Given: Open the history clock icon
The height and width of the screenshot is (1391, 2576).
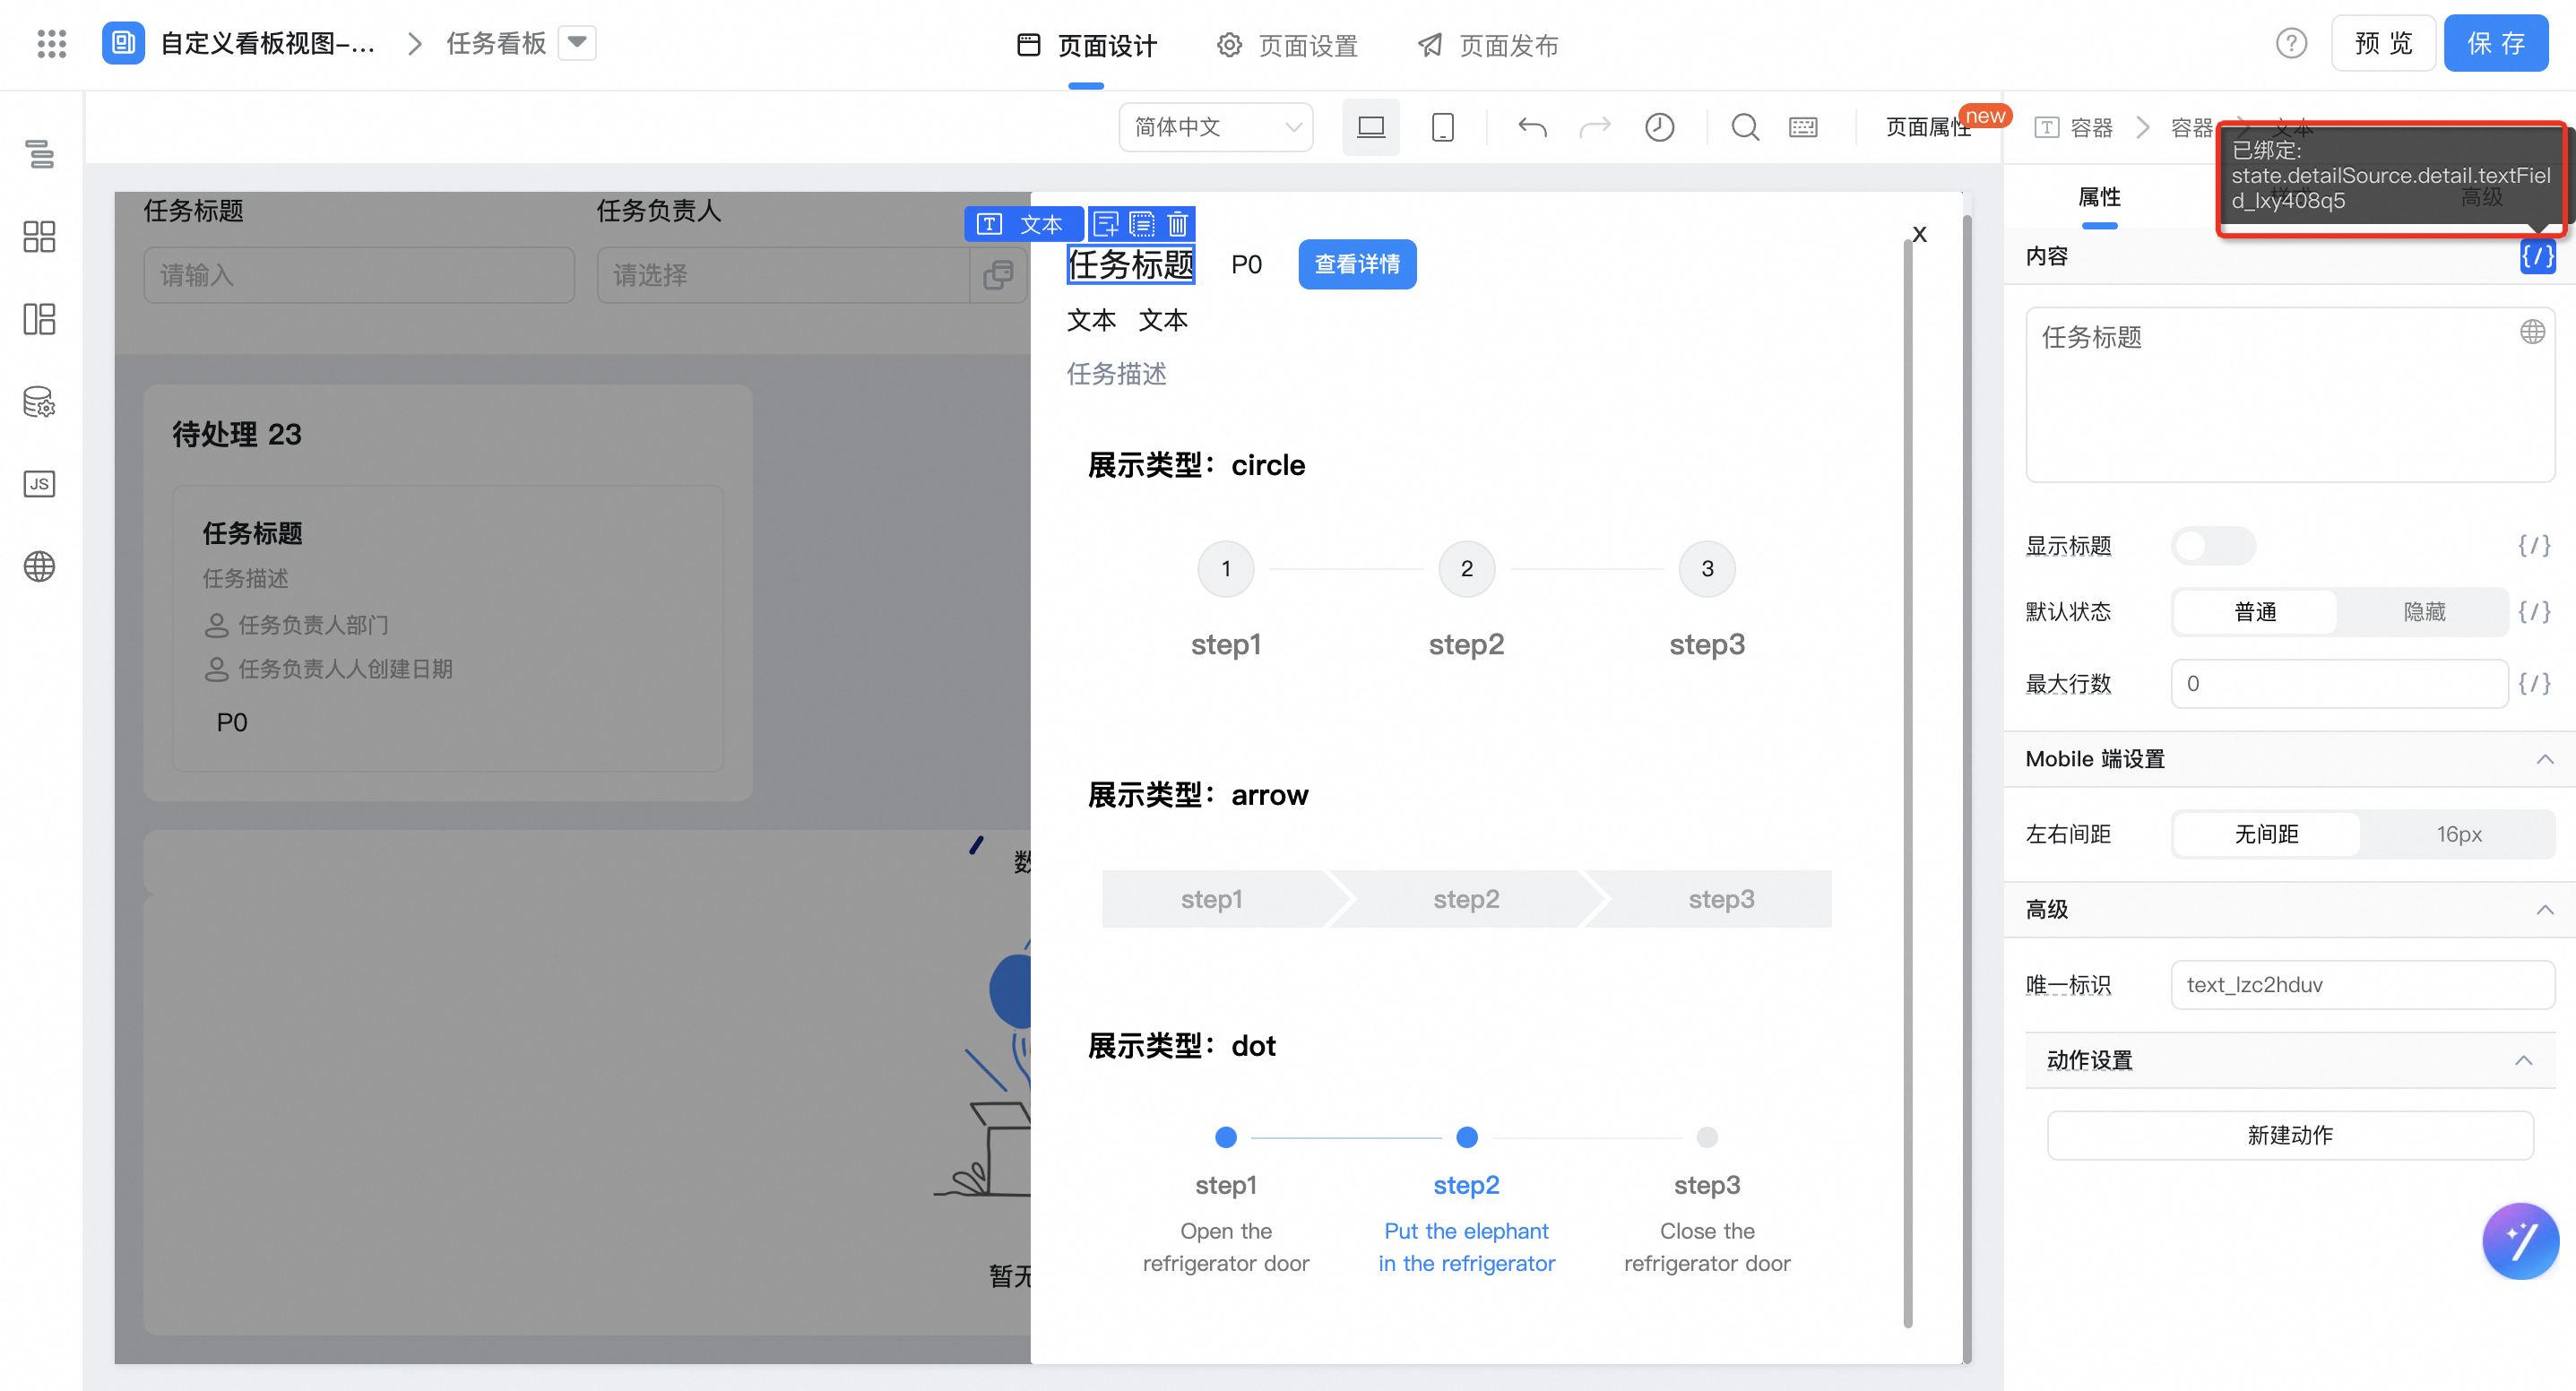Looking at the screenshot, I should click(1659, 127).
